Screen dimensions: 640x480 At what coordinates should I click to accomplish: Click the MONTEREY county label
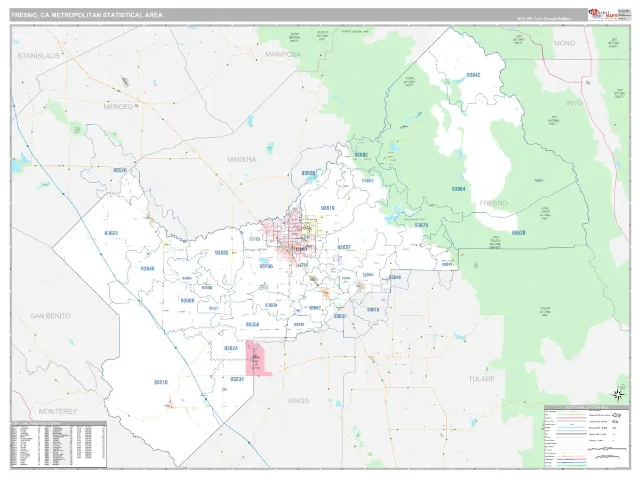58,411
